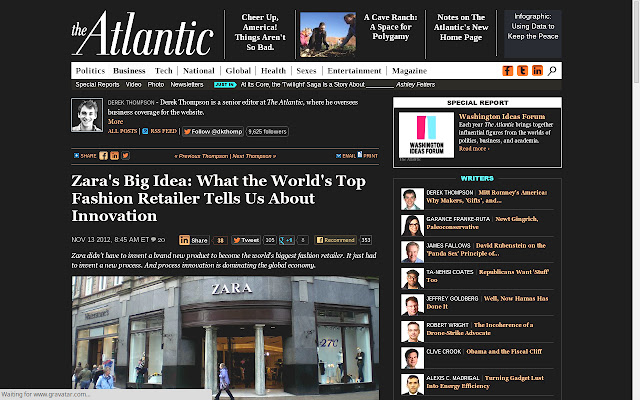Click Ta-Nehisi Coates' writer photo
Viewport: 640px width, 400px height.
(x=412, y=278)
